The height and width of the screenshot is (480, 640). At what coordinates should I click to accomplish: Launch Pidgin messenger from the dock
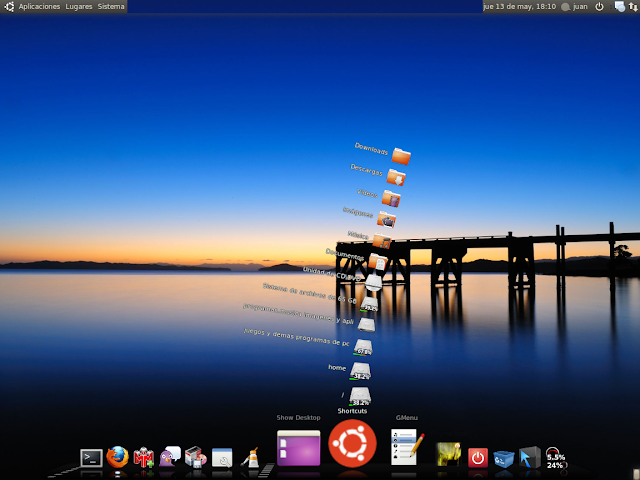point(169,456)
